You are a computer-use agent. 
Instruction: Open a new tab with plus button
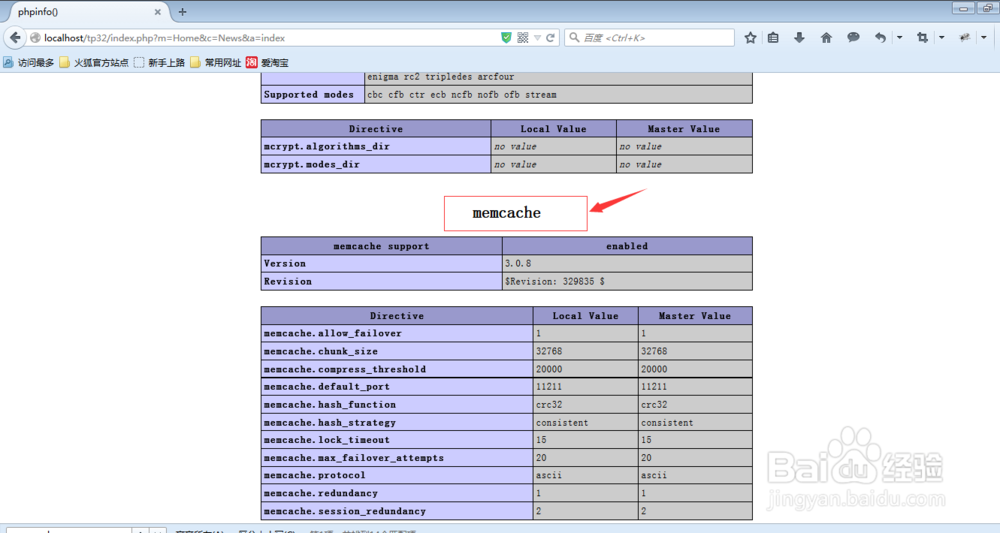click(182, 11)
